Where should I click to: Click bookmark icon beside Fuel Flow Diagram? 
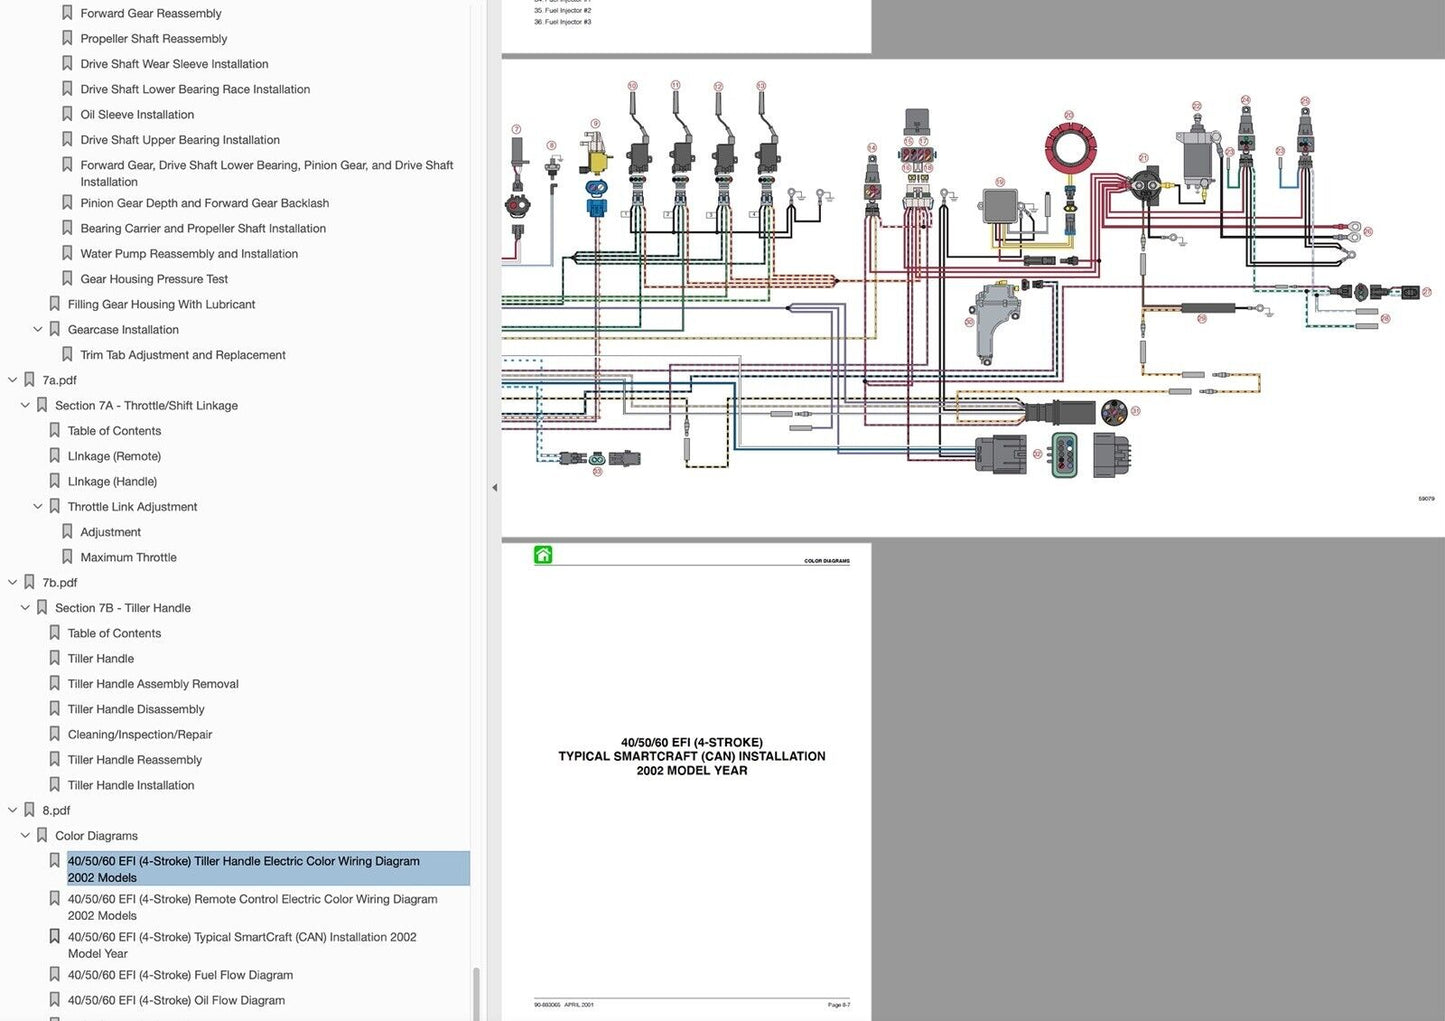pyautogui.click(x=55, y=975)
